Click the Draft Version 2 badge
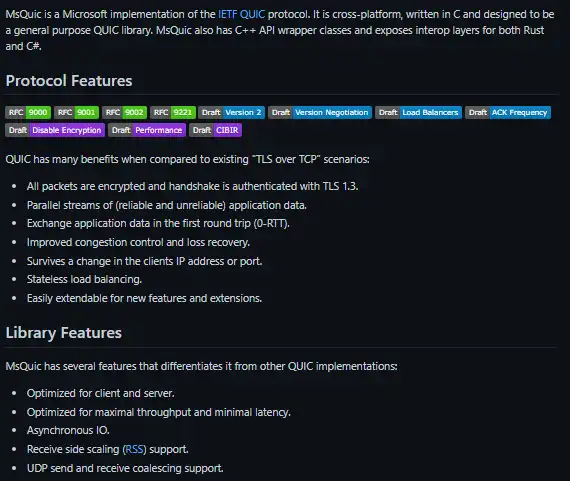This screenshot has width=570, height=481. [232, 112]
